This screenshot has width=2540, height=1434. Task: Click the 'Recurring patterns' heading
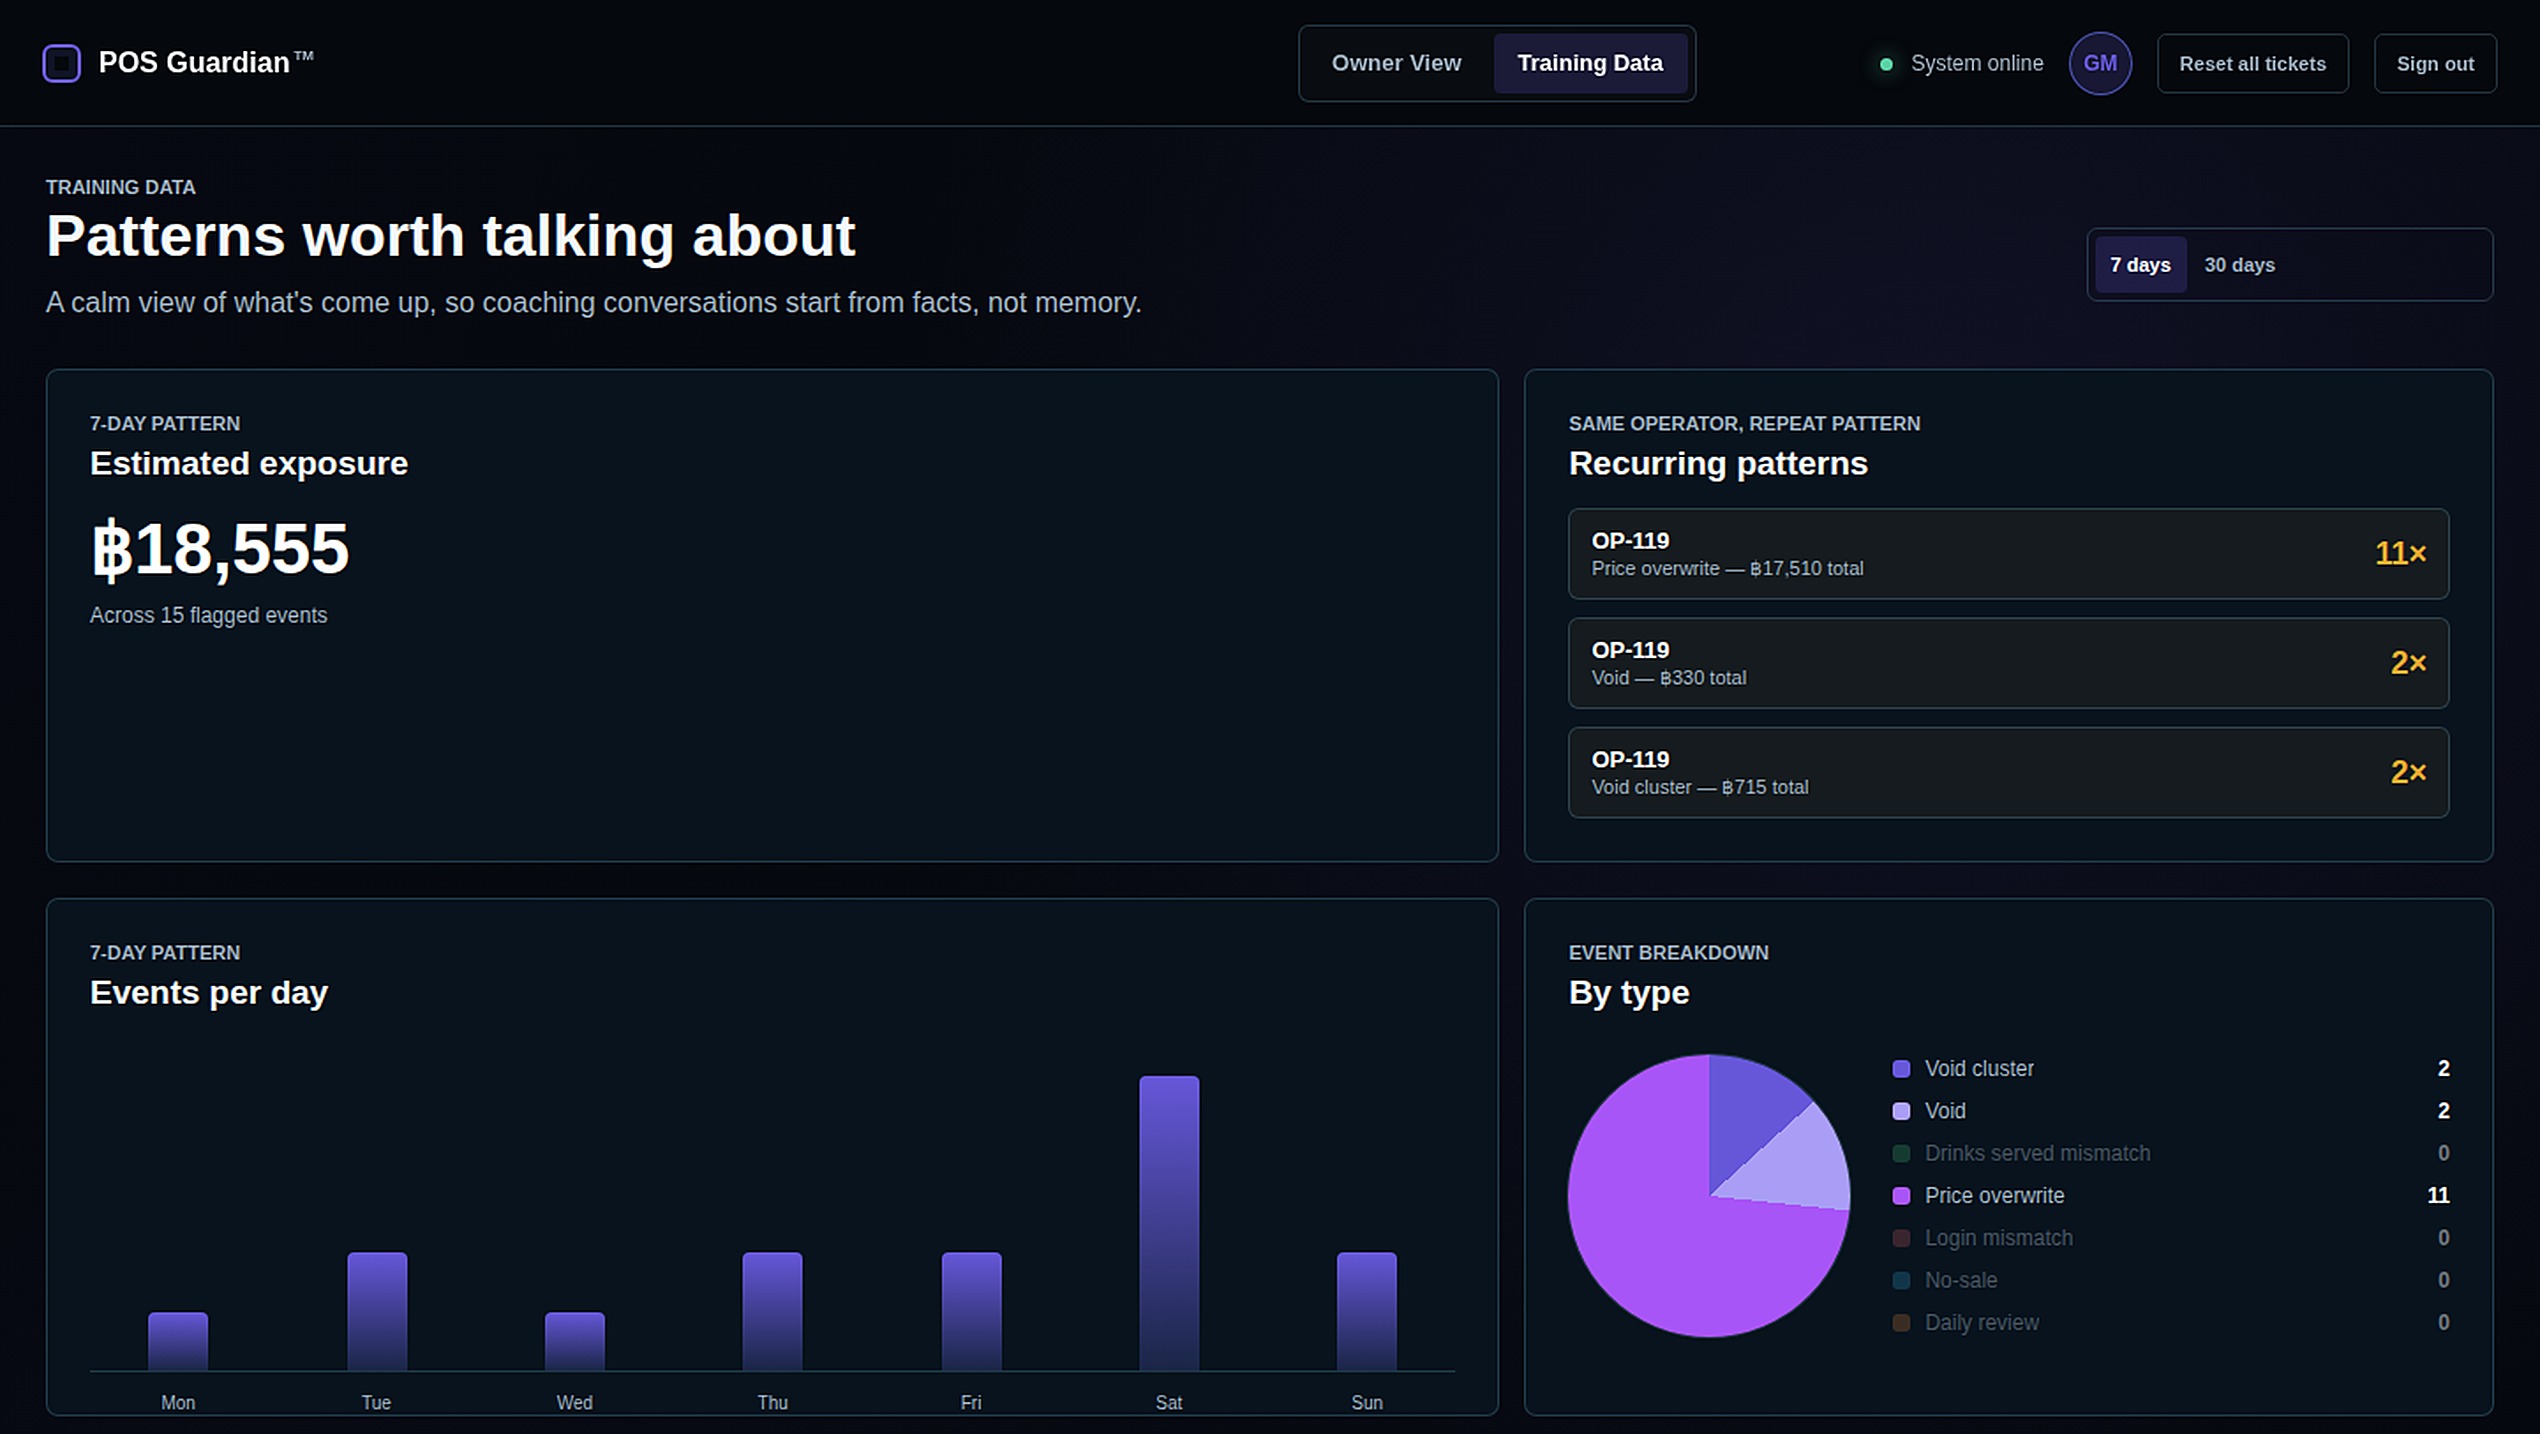click(x=1717, y=464)
